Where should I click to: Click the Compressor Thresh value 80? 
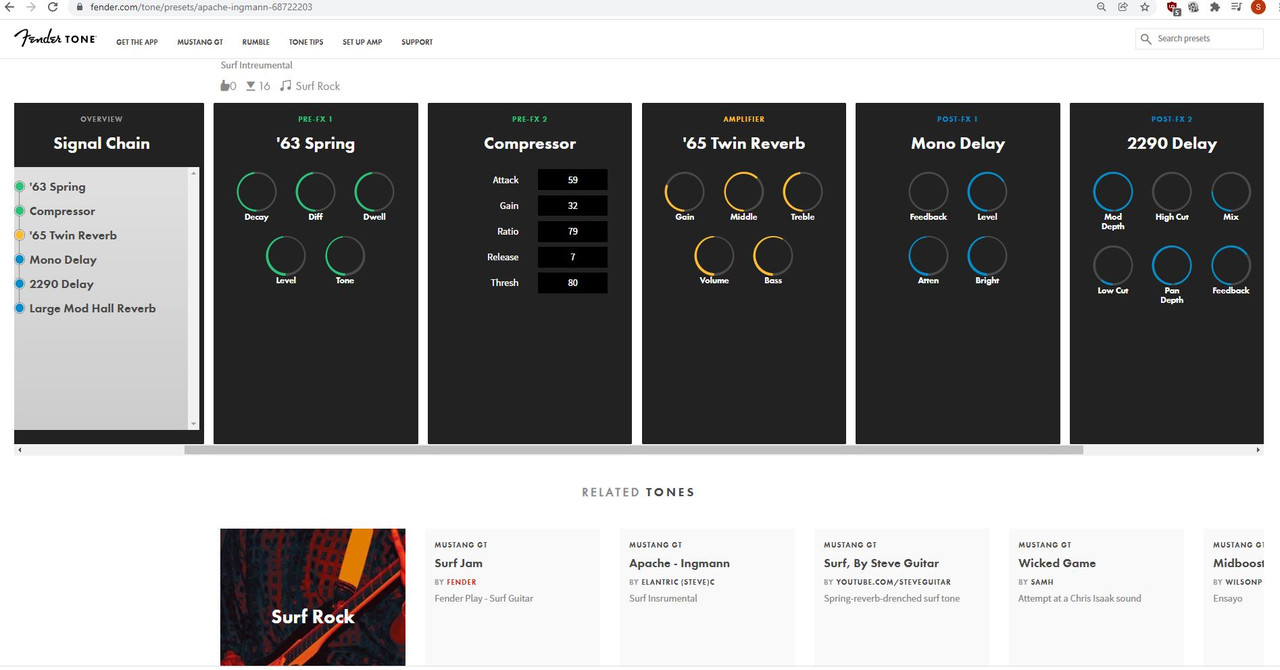(573, 283)
